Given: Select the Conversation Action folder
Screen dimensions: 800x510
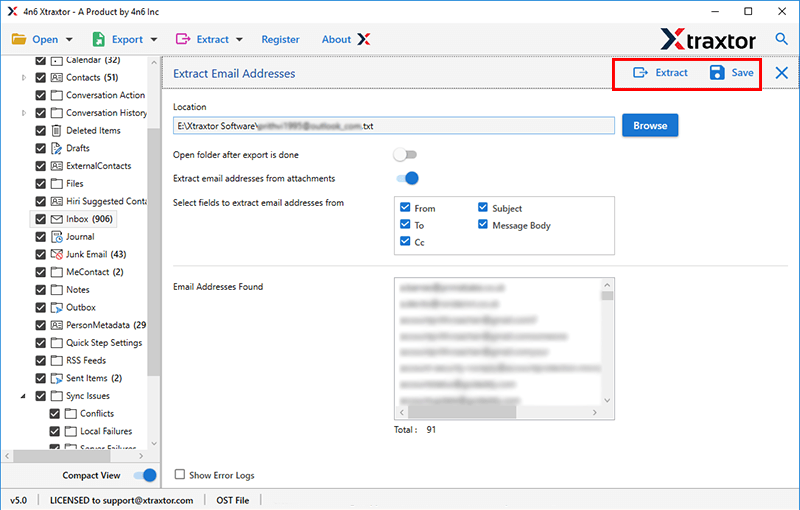Looking at the screenshot, I should (x=106, y=95).
